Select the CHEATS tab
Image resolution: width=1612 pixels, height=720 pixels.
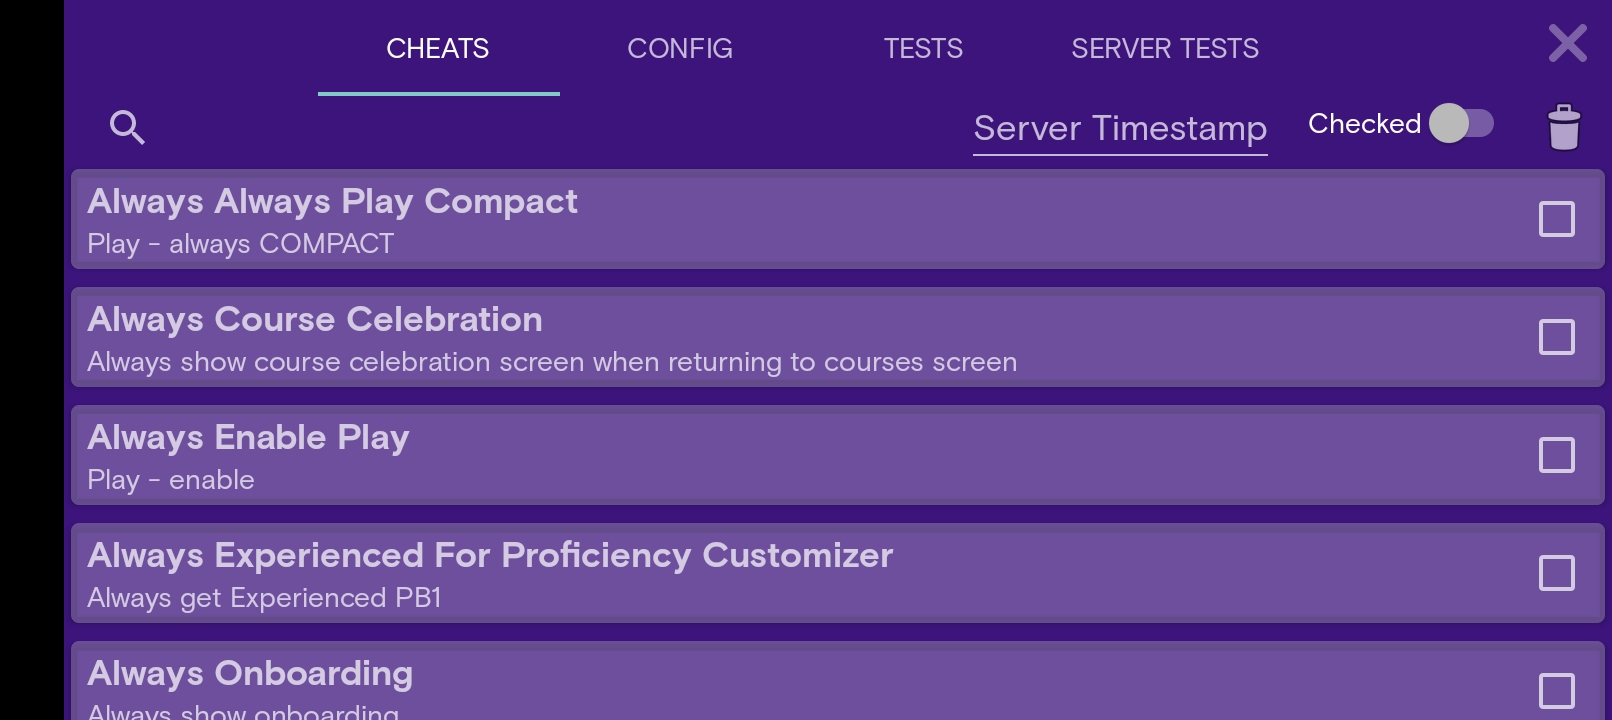[438, 48]
